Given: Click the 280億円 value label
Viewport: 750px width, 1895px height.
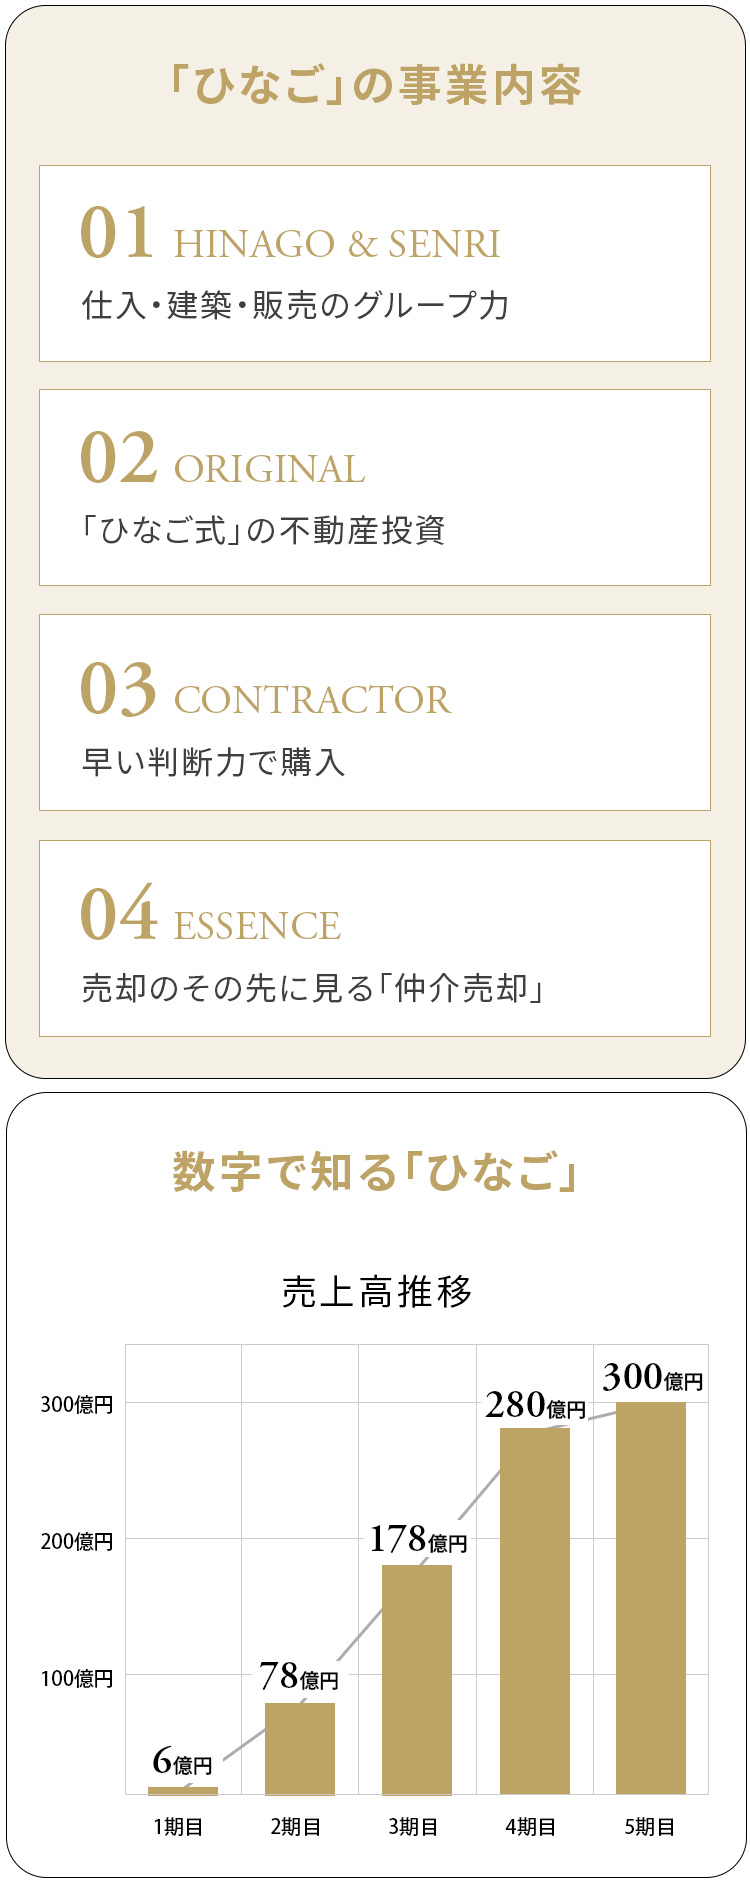Looking at the screenshot, I should 535,1406.
